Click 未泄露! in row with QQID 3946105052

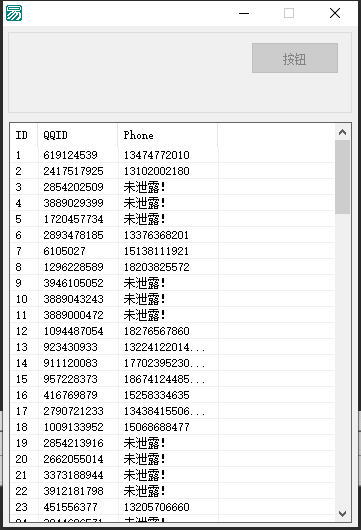pos(144,283)
